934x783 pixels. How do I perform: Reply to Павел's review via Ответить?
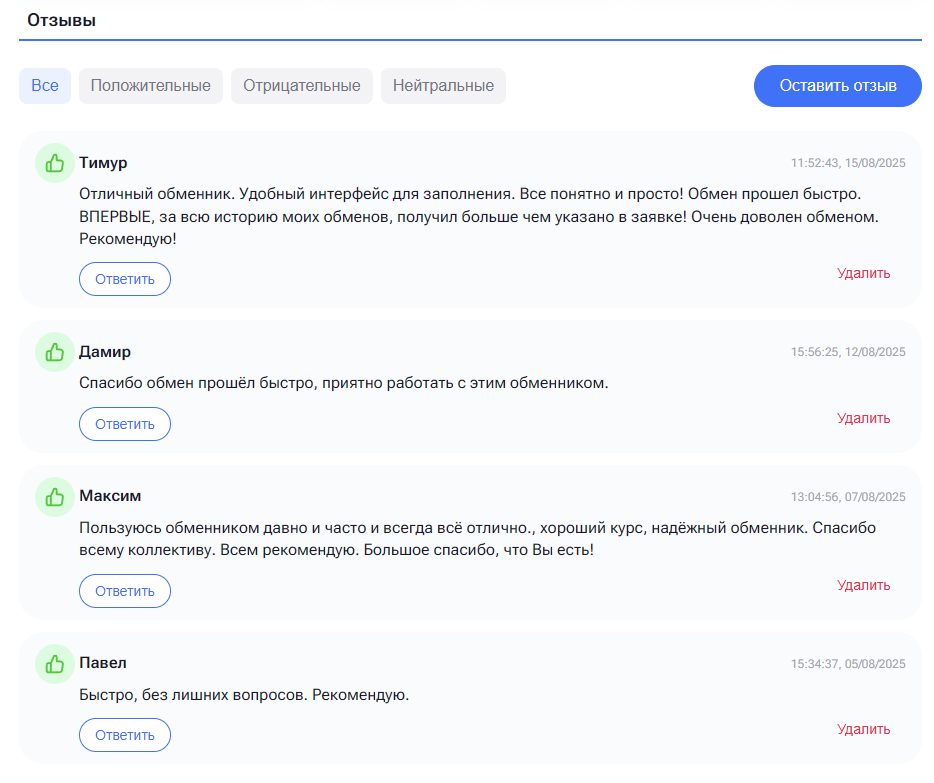click(x=125, y=735)
